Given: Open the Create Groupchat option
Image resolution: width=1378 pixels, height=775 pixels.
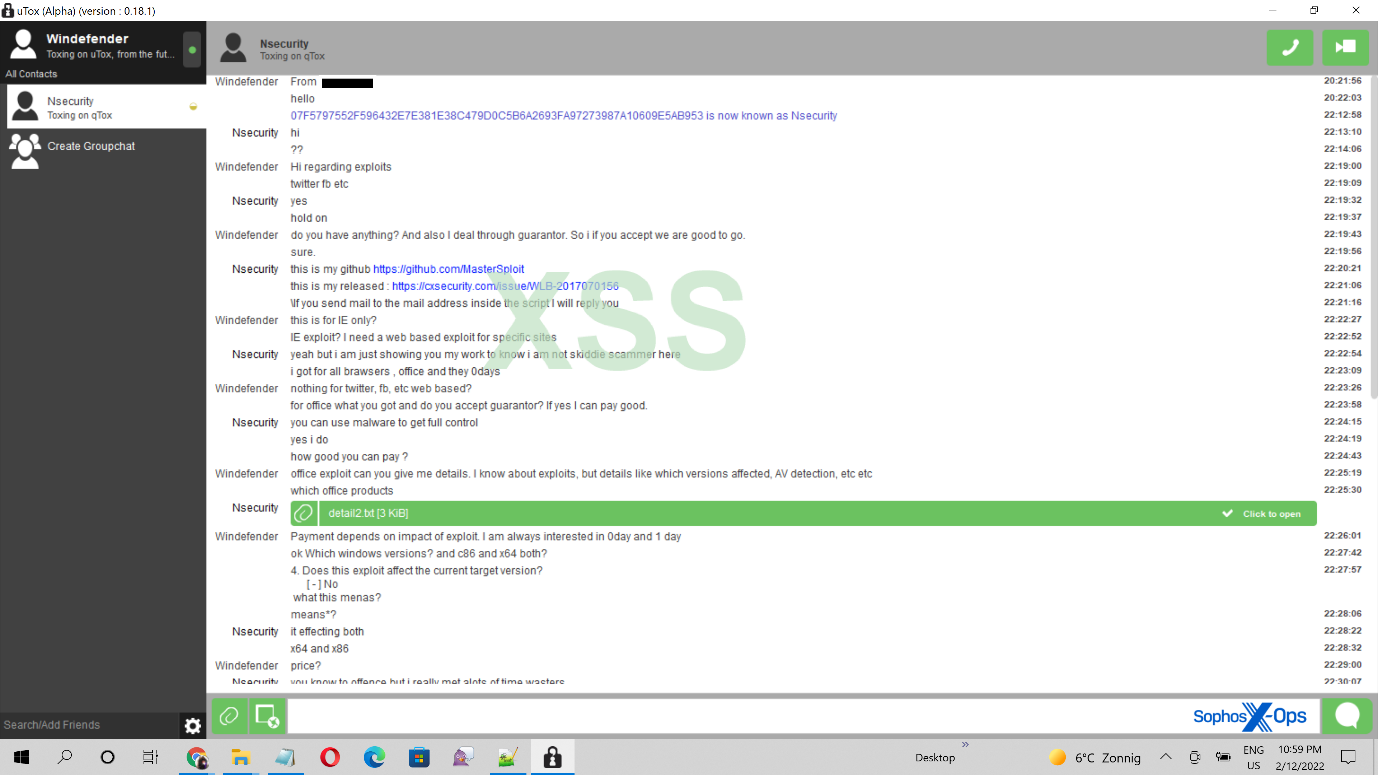Looking at the screenshot, I should 90,146.
